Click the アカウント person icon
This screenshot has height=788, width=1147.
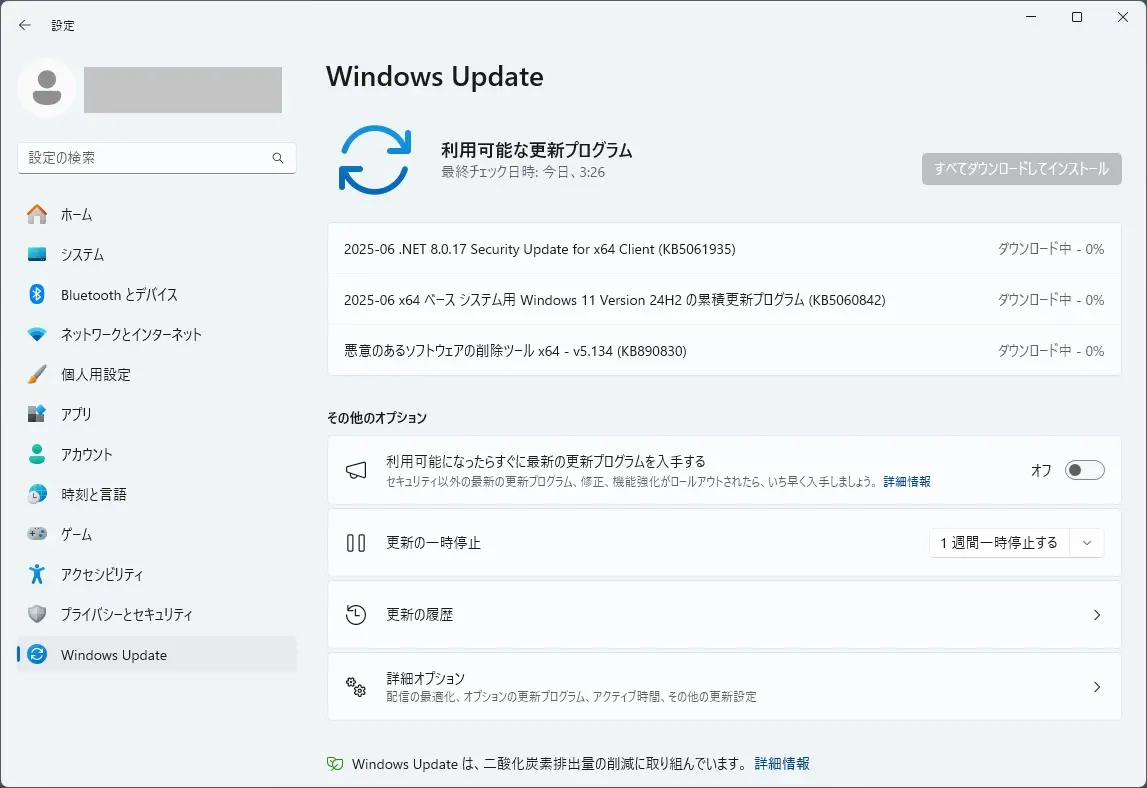pos(37,454)
